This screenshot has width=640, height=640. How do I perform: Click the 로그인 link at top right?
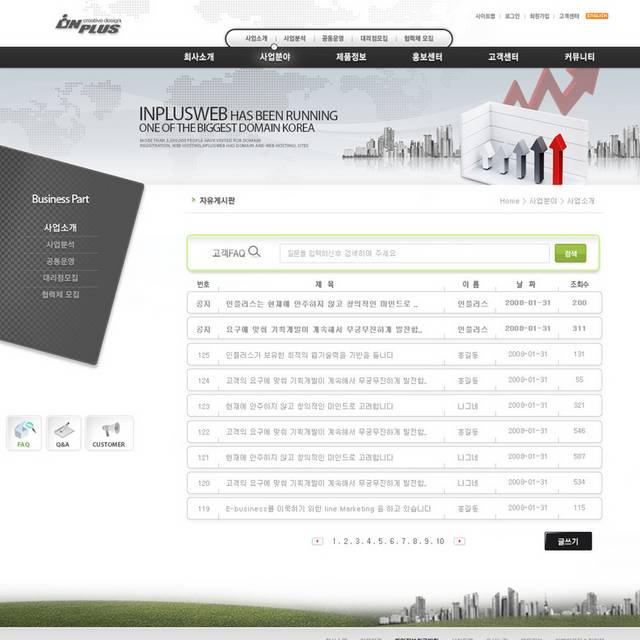512,16
